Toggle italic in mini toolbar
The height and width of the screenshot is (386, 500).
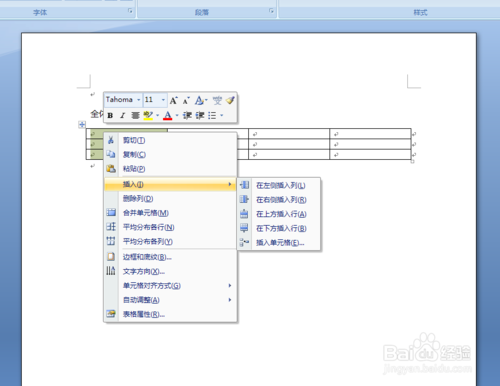tap(123, 115)
